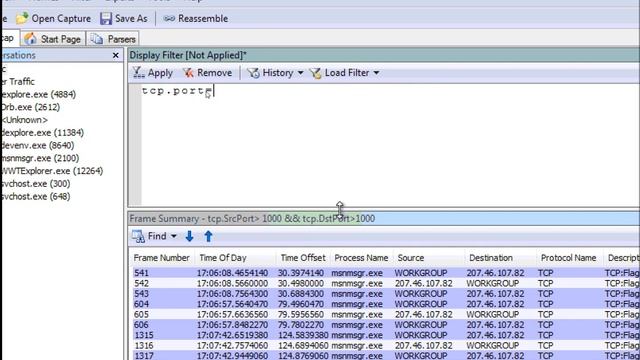Open the Find dropdown arrow
This screenshot has height=360, width=640.
[173, 236]
